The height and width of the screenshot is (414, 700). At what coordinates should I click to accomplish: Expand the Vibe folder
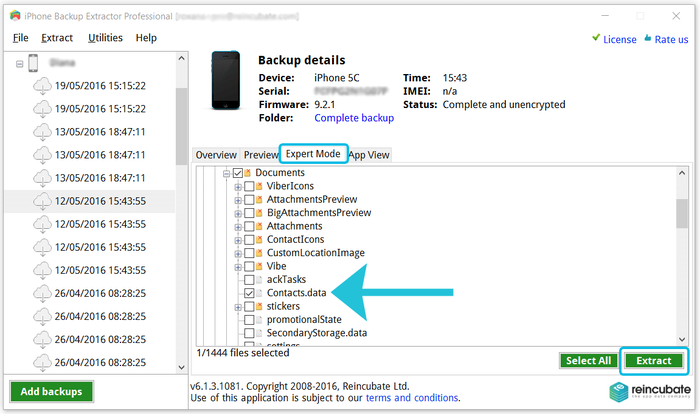(x=238, y=267)
